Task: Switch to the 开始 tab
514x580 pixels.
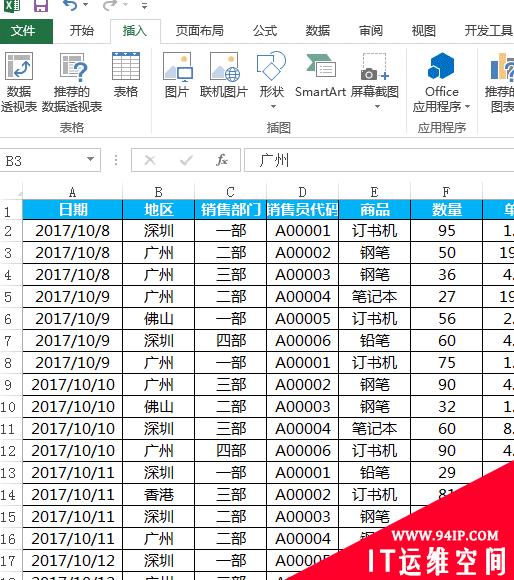Action: [82, 31]
